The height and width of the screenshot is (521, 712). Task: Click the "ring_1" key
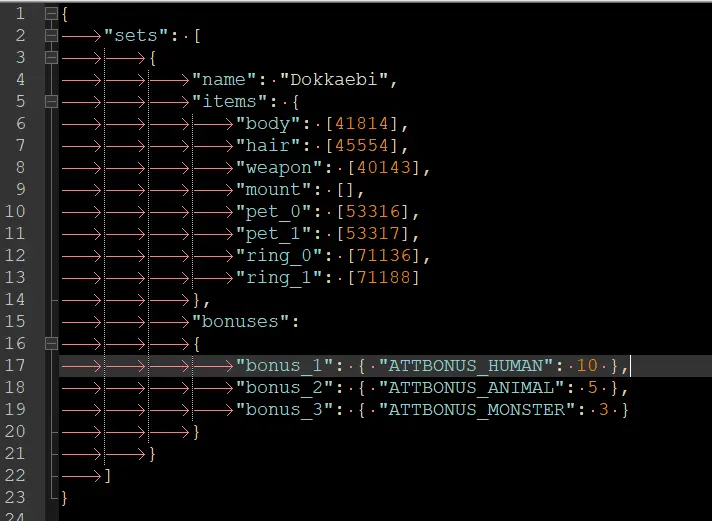click(x=279, y=278)
